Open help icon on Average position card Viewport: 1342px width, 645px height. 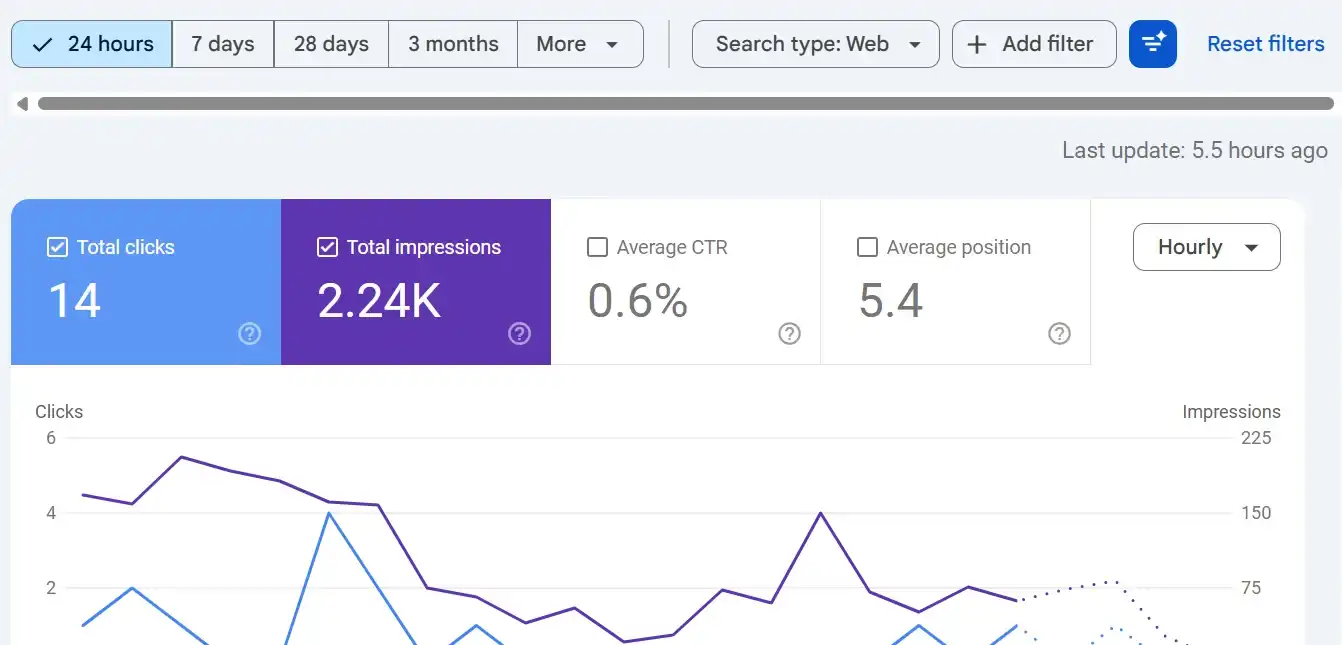pos(1060,334)
